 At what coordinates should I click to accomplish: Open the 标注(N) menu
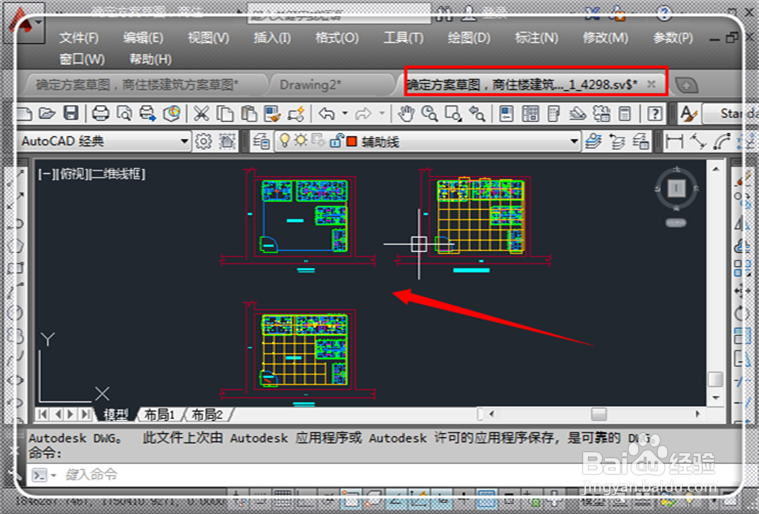[x=536, y=38]
